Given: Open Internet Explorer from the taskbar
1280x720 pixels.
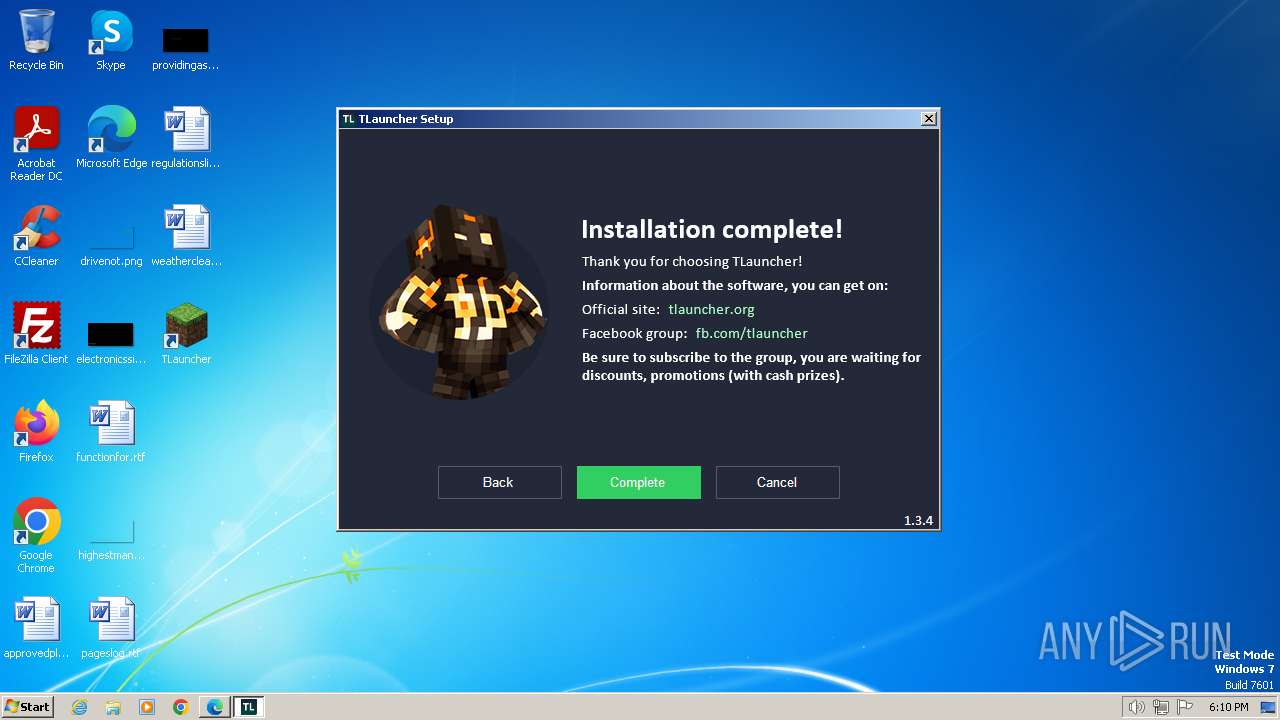Looking at the screenshot, I should (80, 707).
